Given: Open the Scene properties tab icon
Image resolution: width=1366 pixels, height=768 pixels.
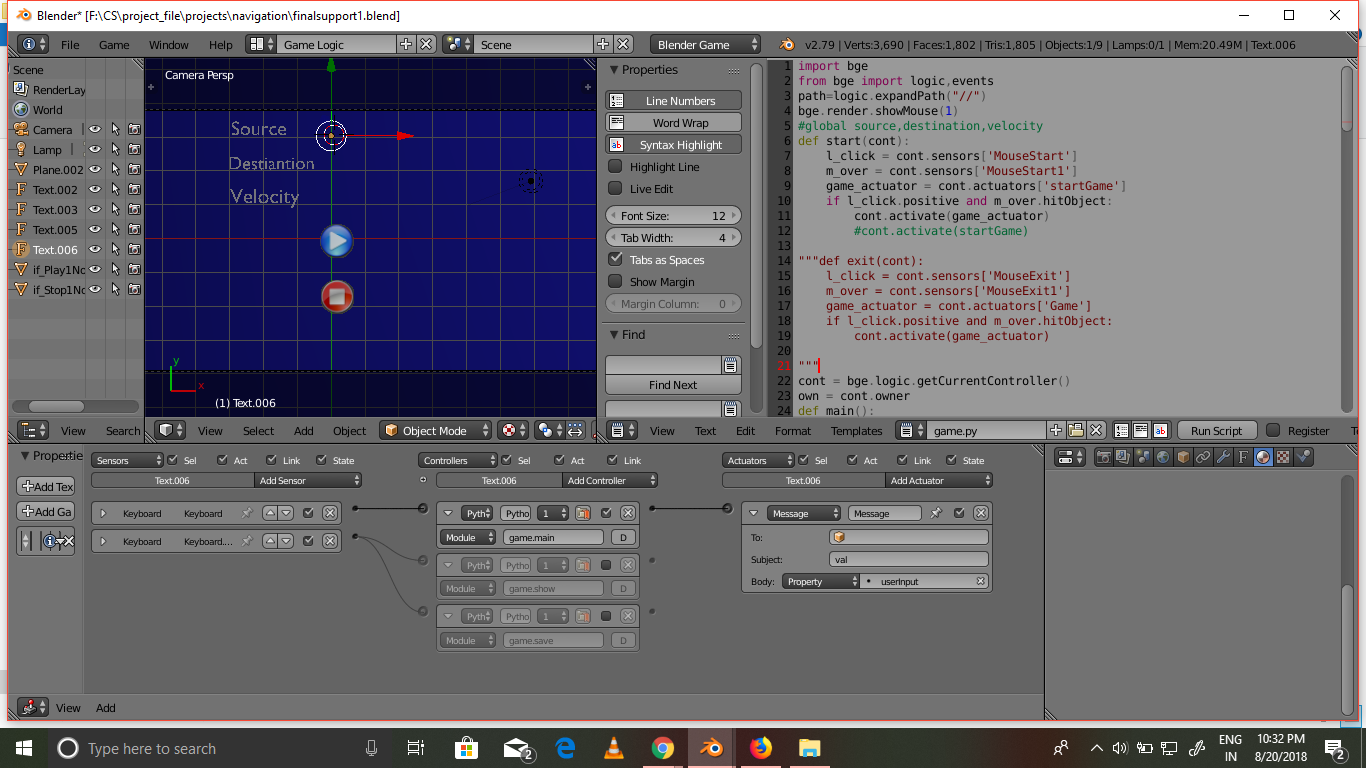Looking at the screenshot, I should point(1143,457).
